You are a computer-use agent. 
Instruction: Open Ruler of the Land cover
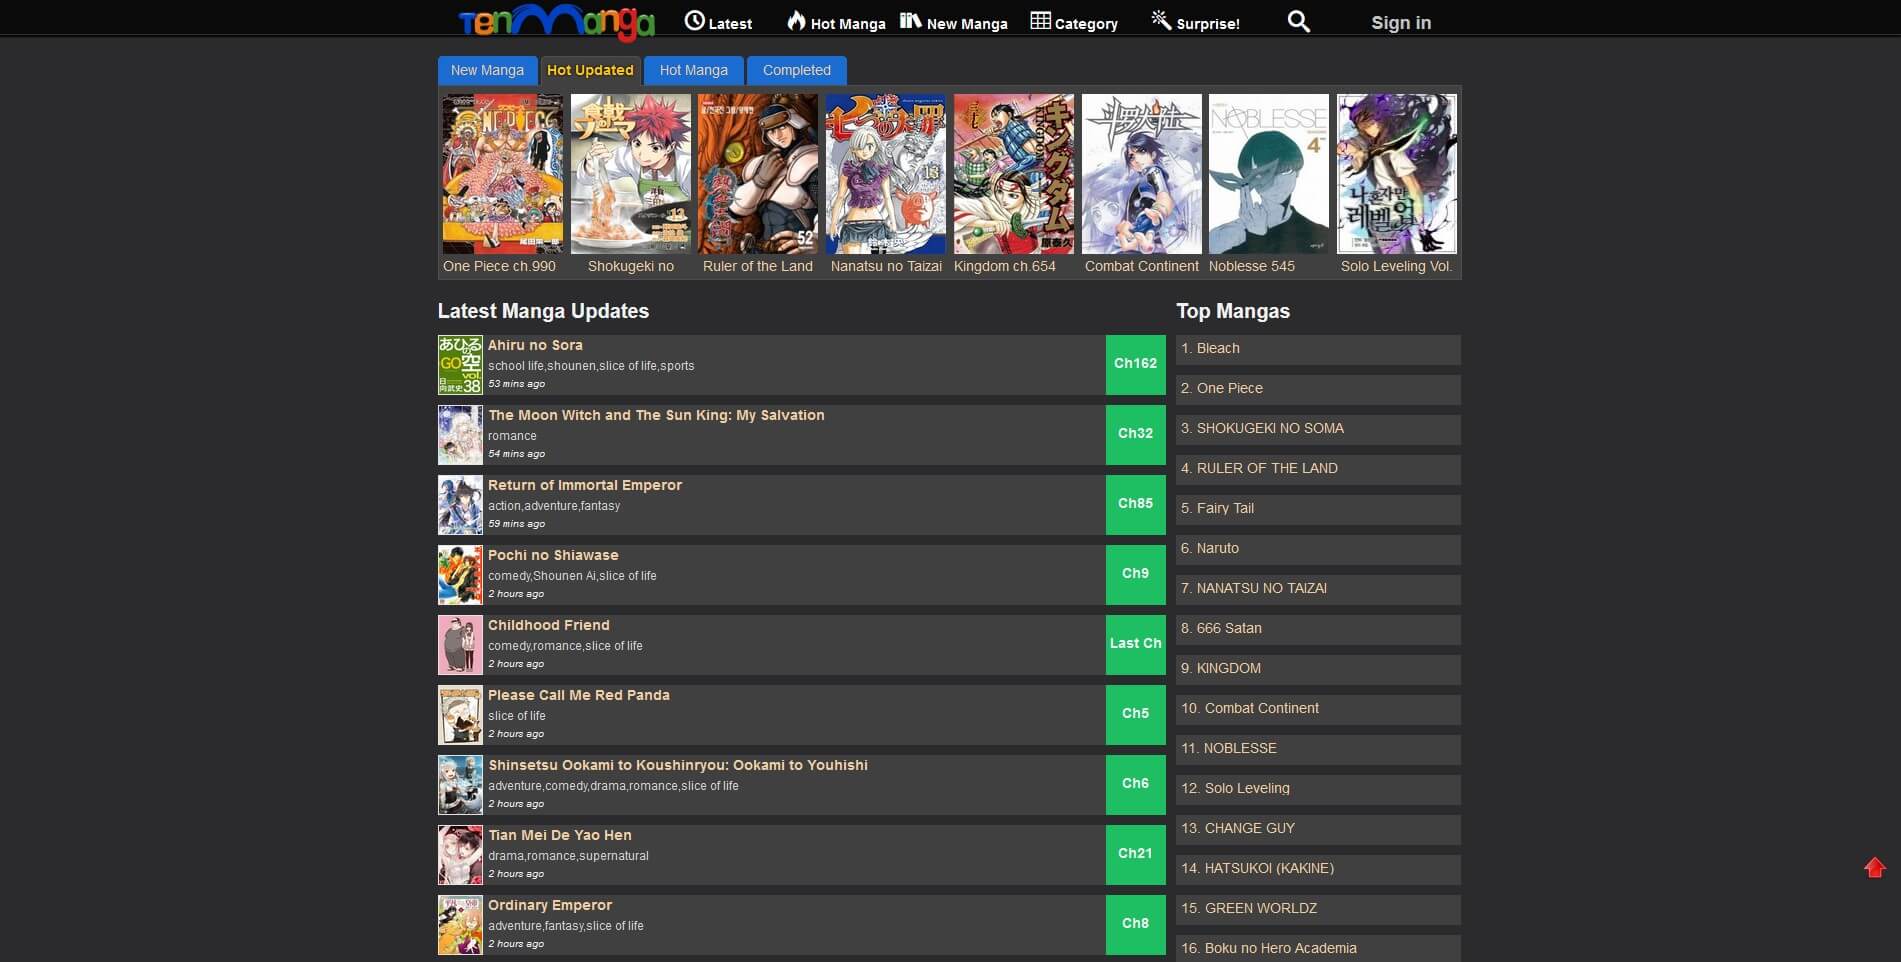[758, 174]
